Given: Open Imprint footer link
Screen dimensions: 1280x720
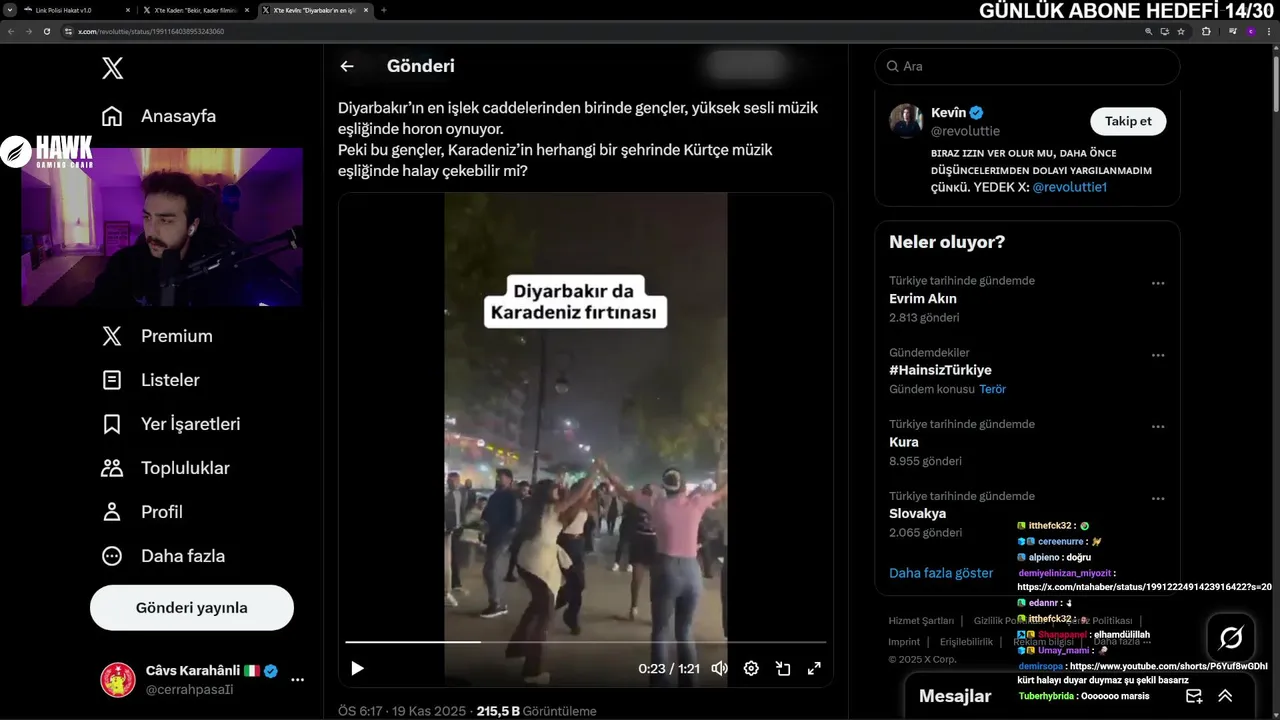Looking at the screenshot, I should point(904,642).
